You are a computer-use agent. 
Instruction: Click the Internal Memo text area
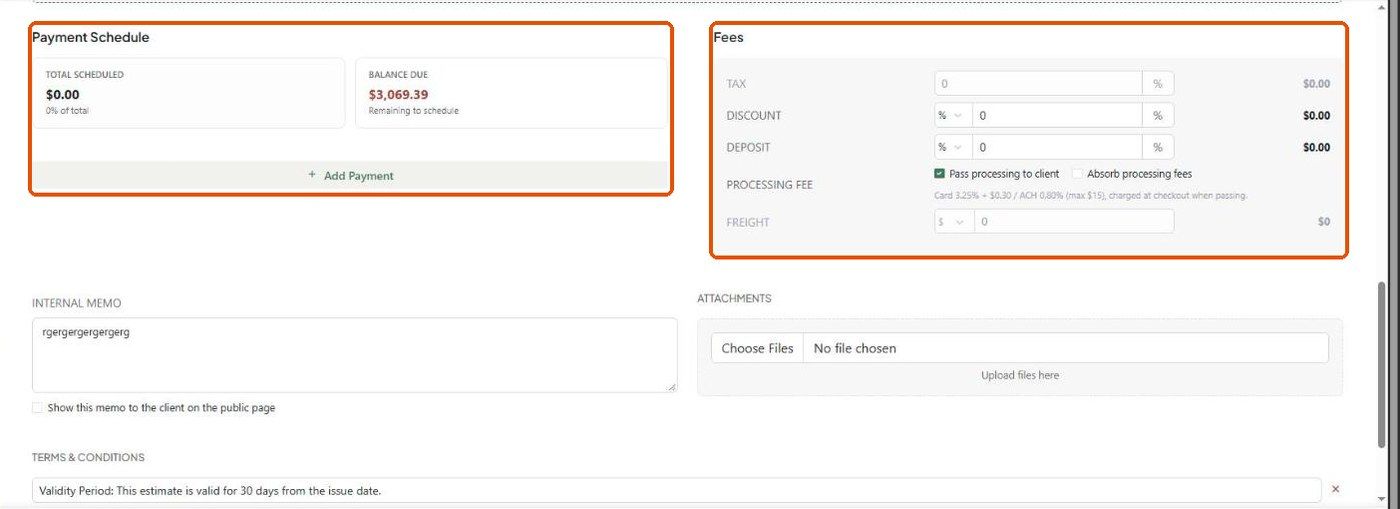pyautogui.click(x=354, y=355)
